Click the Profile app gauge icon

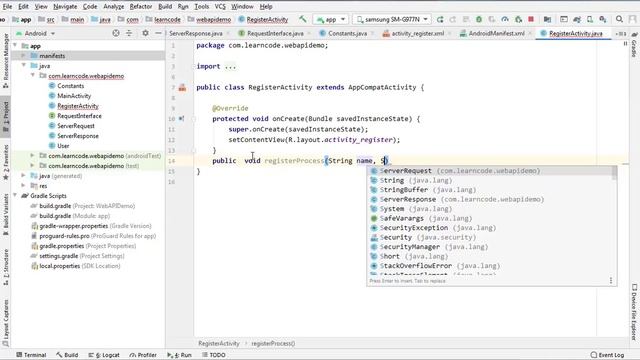point(505,19)
